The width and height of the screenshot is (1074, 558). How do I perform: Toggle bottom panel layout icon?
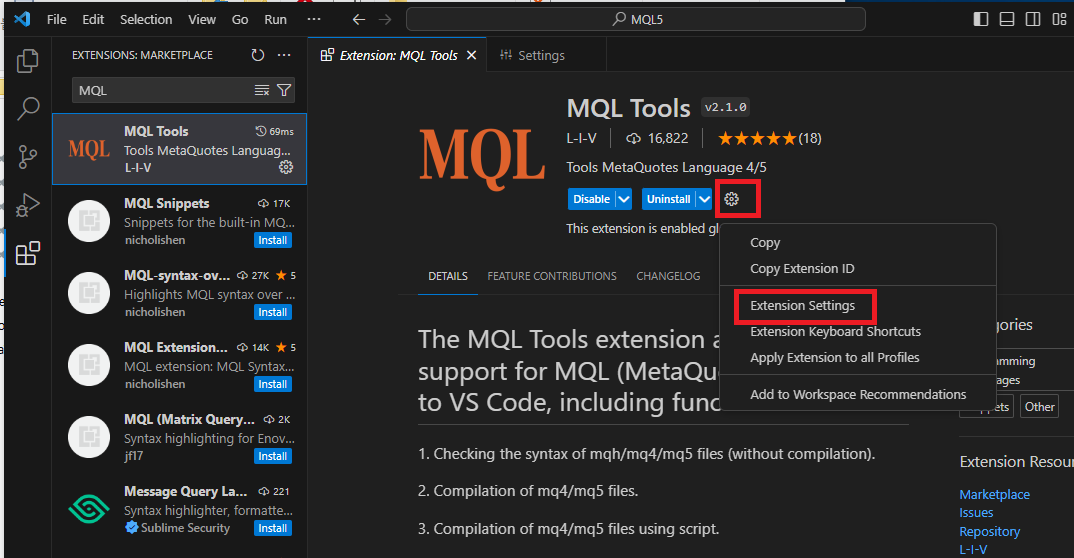[1007, 19]
